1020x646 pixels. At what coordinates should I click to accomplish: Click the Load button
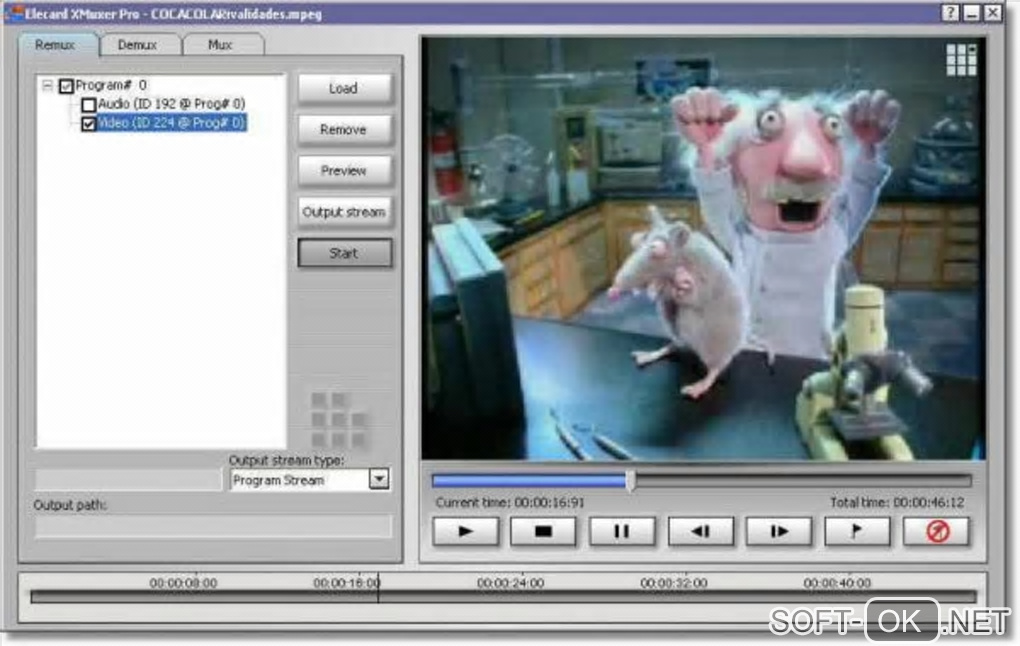pyautogui.click(x=344, y=88)
